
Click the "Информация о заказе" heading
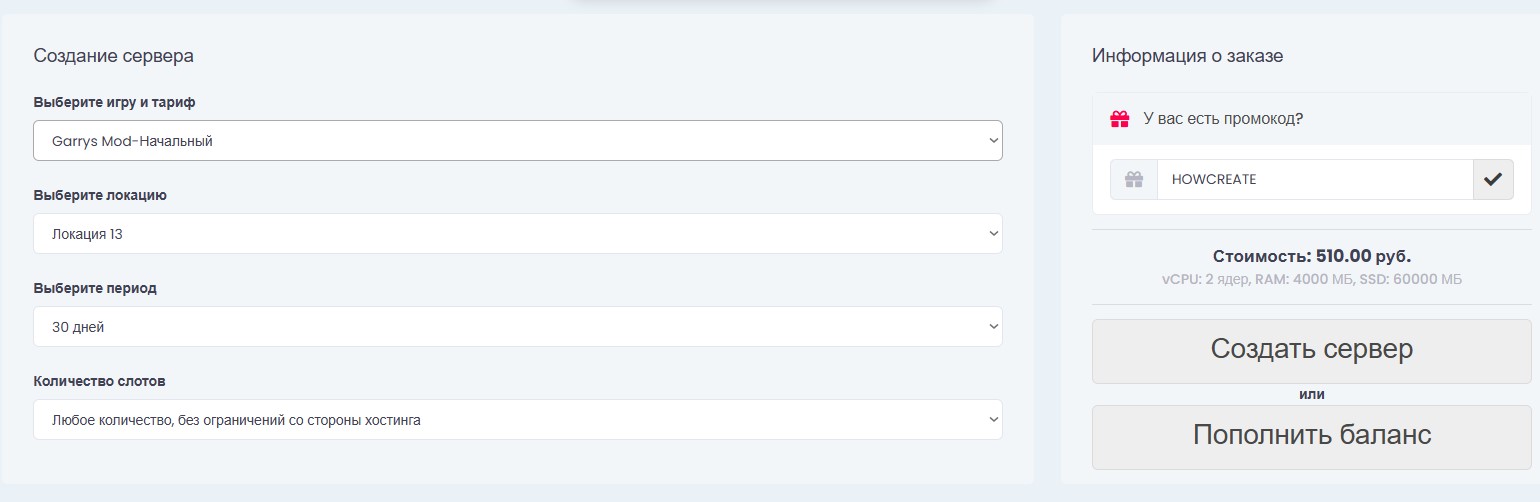[x=1187, y=56]
